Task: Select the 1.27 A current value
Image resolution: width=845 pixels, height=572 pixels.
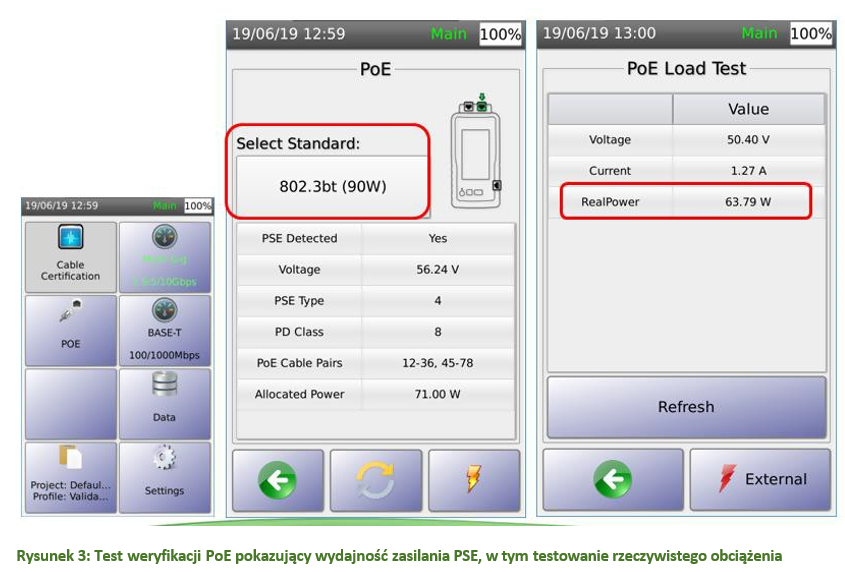Action: click(748, 171)
